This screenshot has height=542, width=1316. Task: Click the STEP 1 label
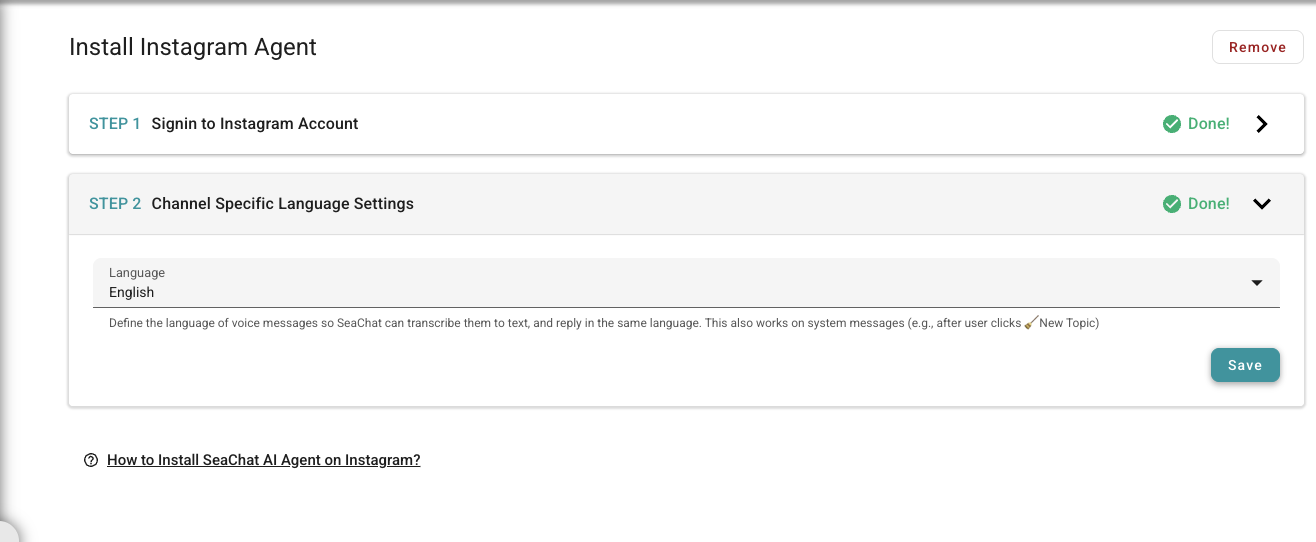pos(115,124)
